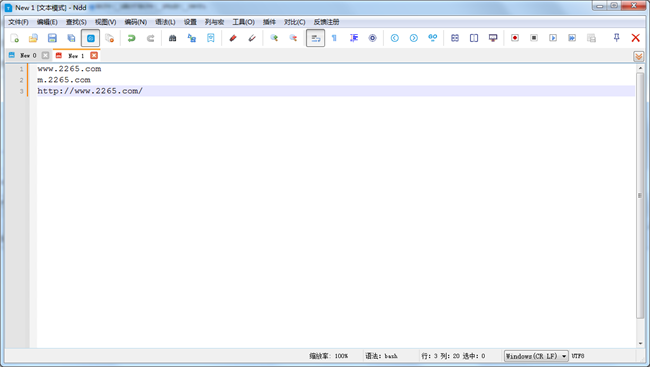
Task: Click the UTF8 encoding status label
Action: (577, 356)
